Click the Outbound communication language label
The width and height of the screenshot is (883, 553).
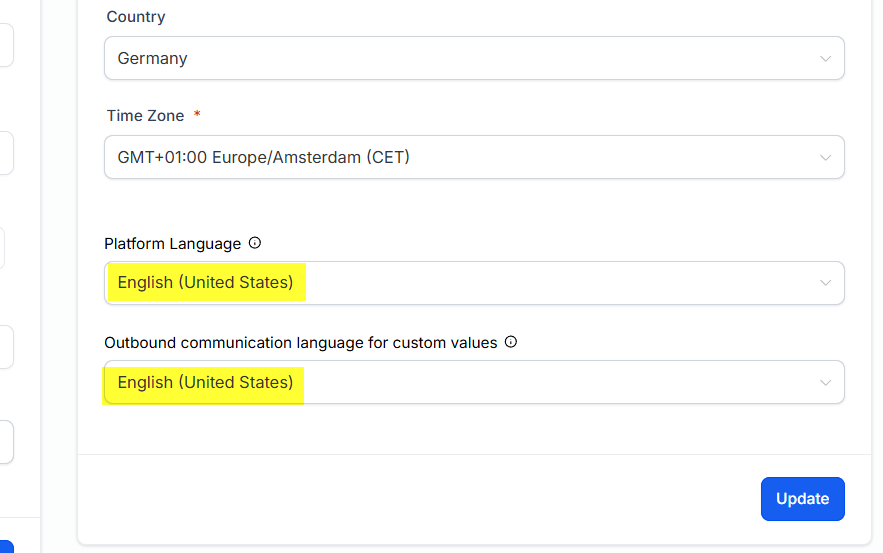tap(300, 342)
